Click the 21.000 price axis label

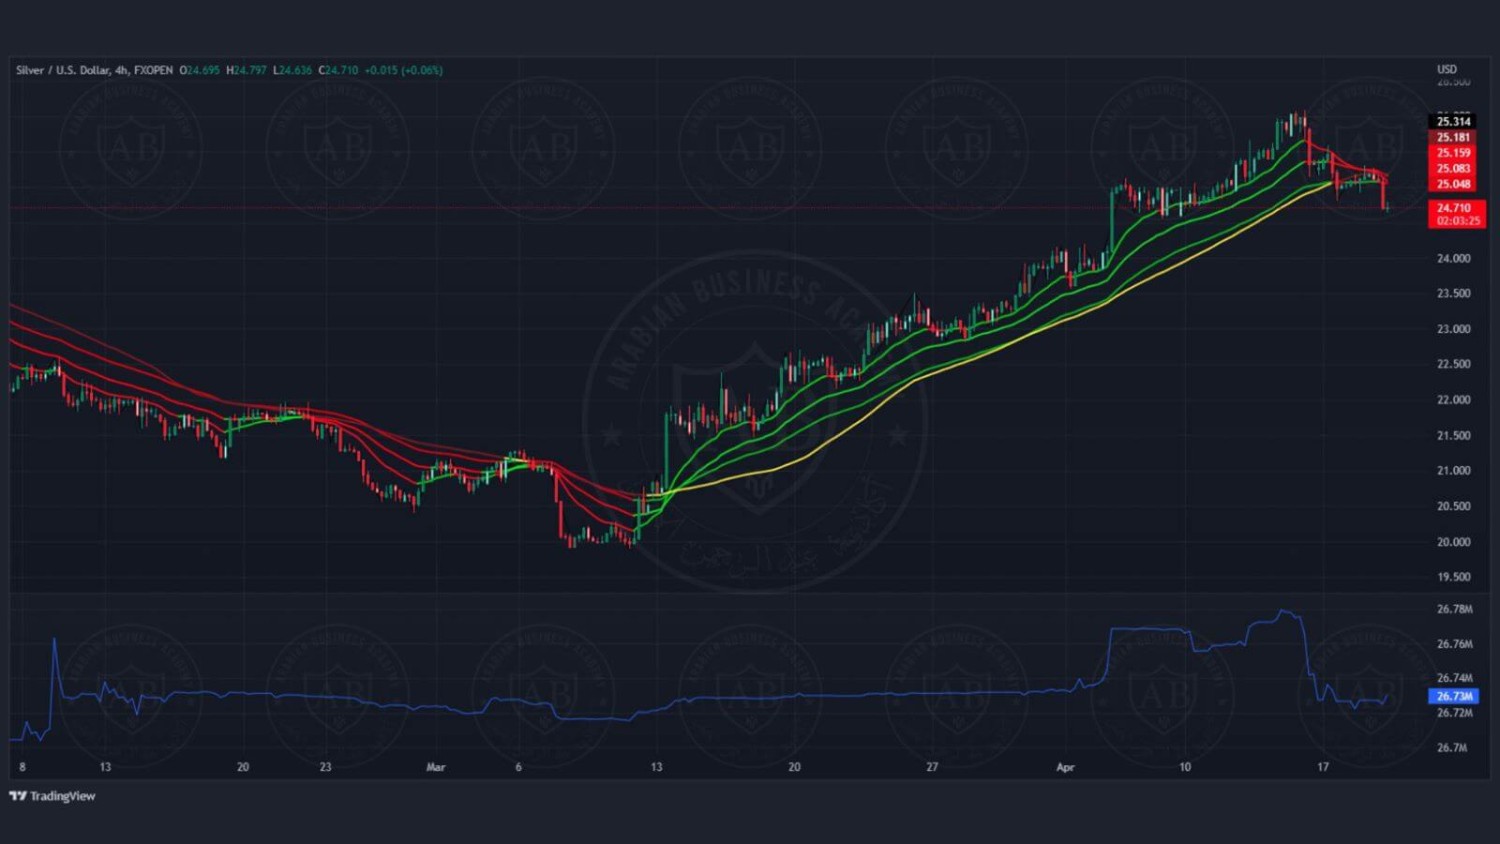click(x=1453, y=471)
